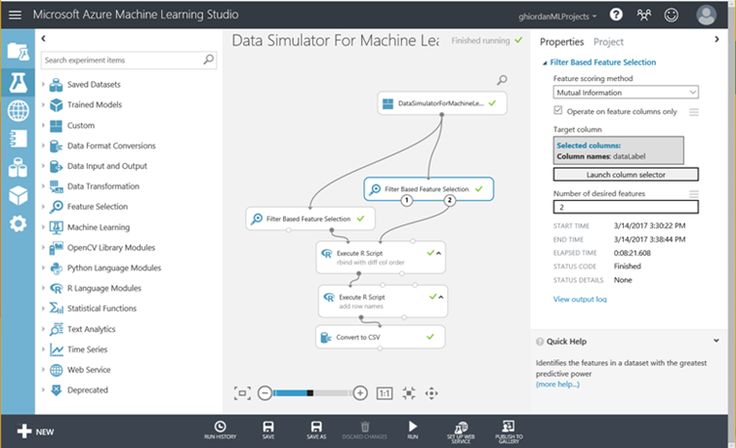The width and height of the screenshot is (736, 448).
Task: Open the more help link
Action: [558, 384]
